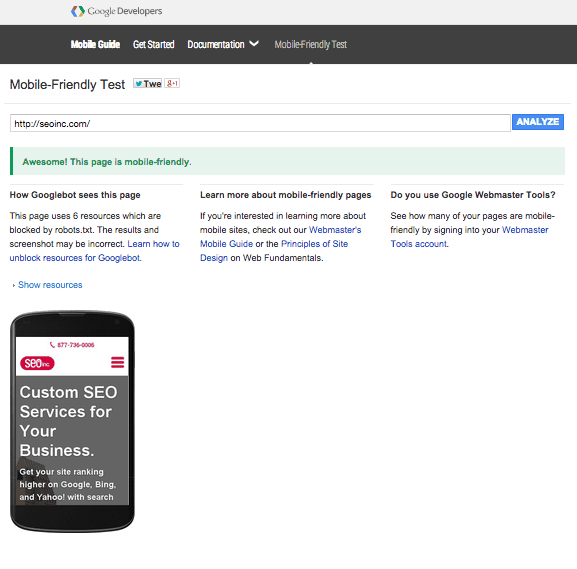Viewport: 577px width, 569px height.
Task: Click the SEO Inc logo in preview
Action: 37,363
